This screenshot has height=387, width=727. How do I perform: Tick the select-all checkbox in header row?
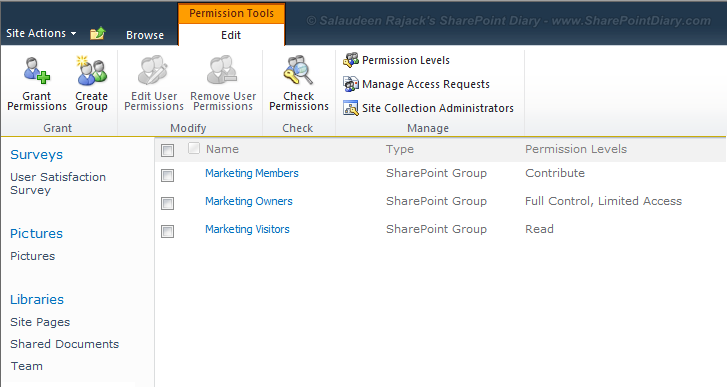(167, 150)
